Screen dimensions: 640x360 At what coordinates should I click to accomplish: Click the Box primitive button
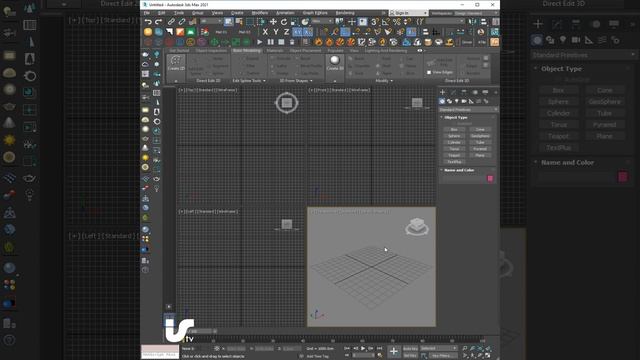(454, 129)
